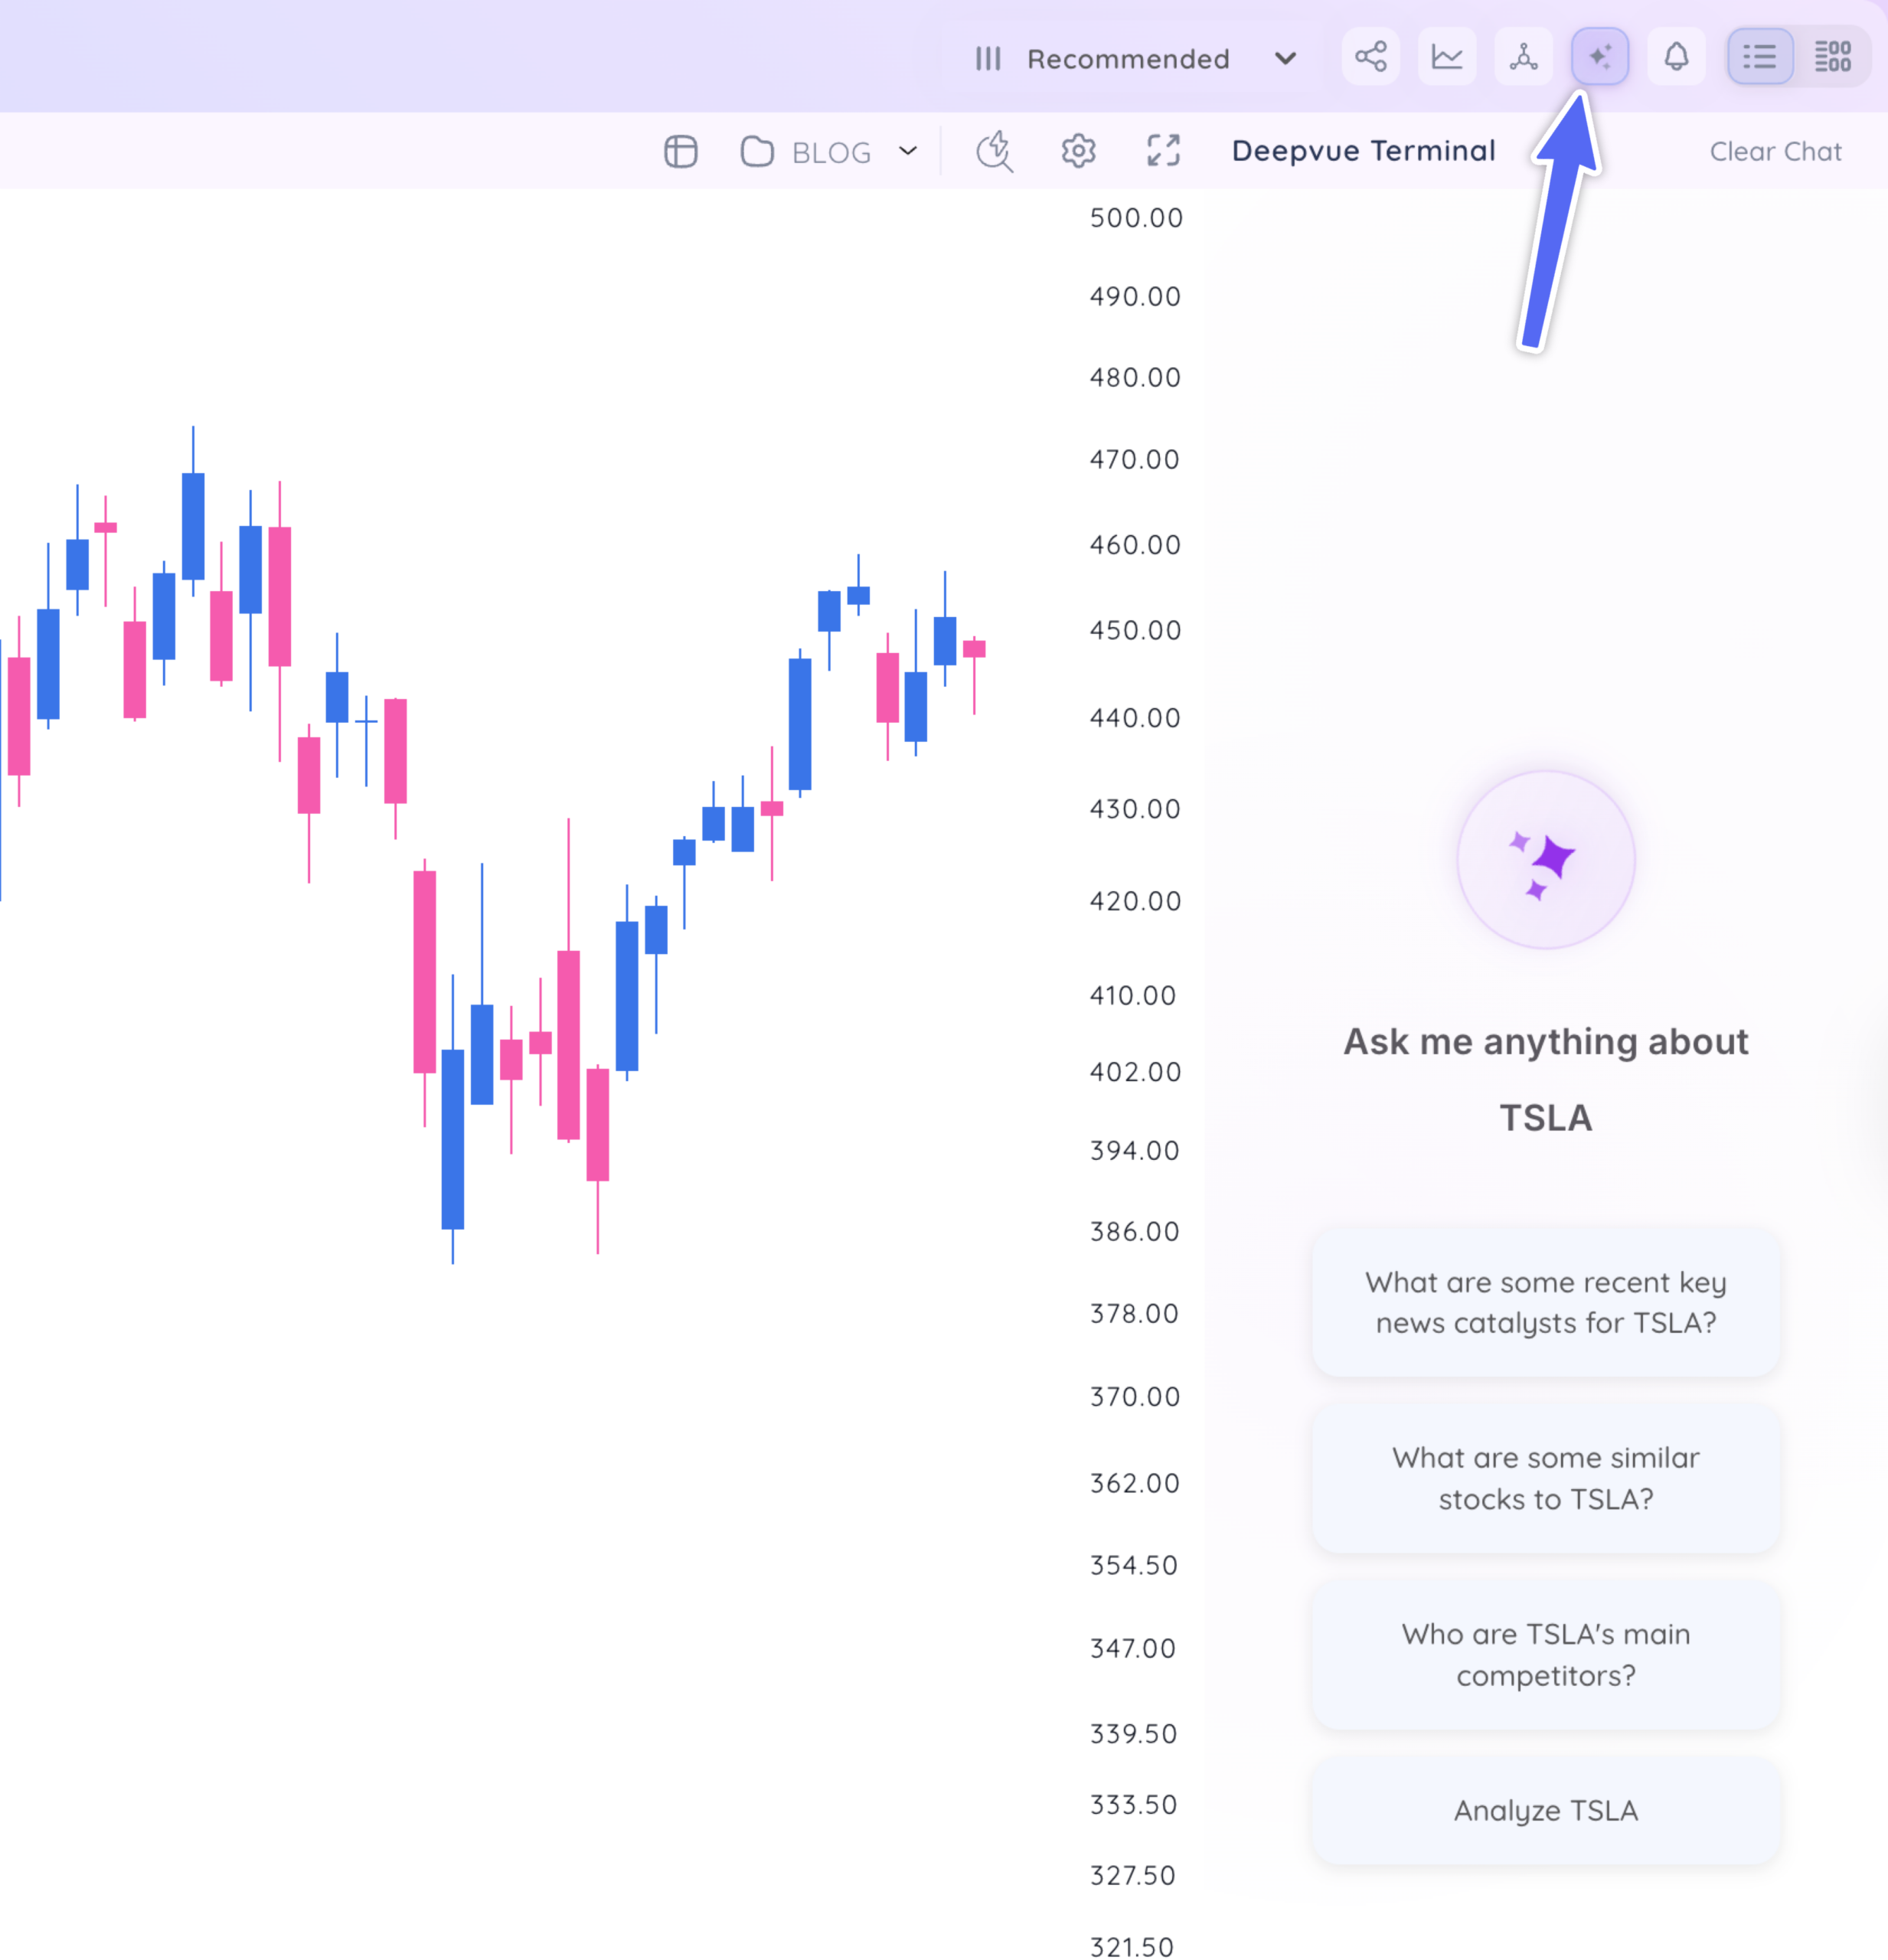The image size is (1888, 1960).
Task: Open chart settings gear icon
Action: click(x=1078, y=152)
